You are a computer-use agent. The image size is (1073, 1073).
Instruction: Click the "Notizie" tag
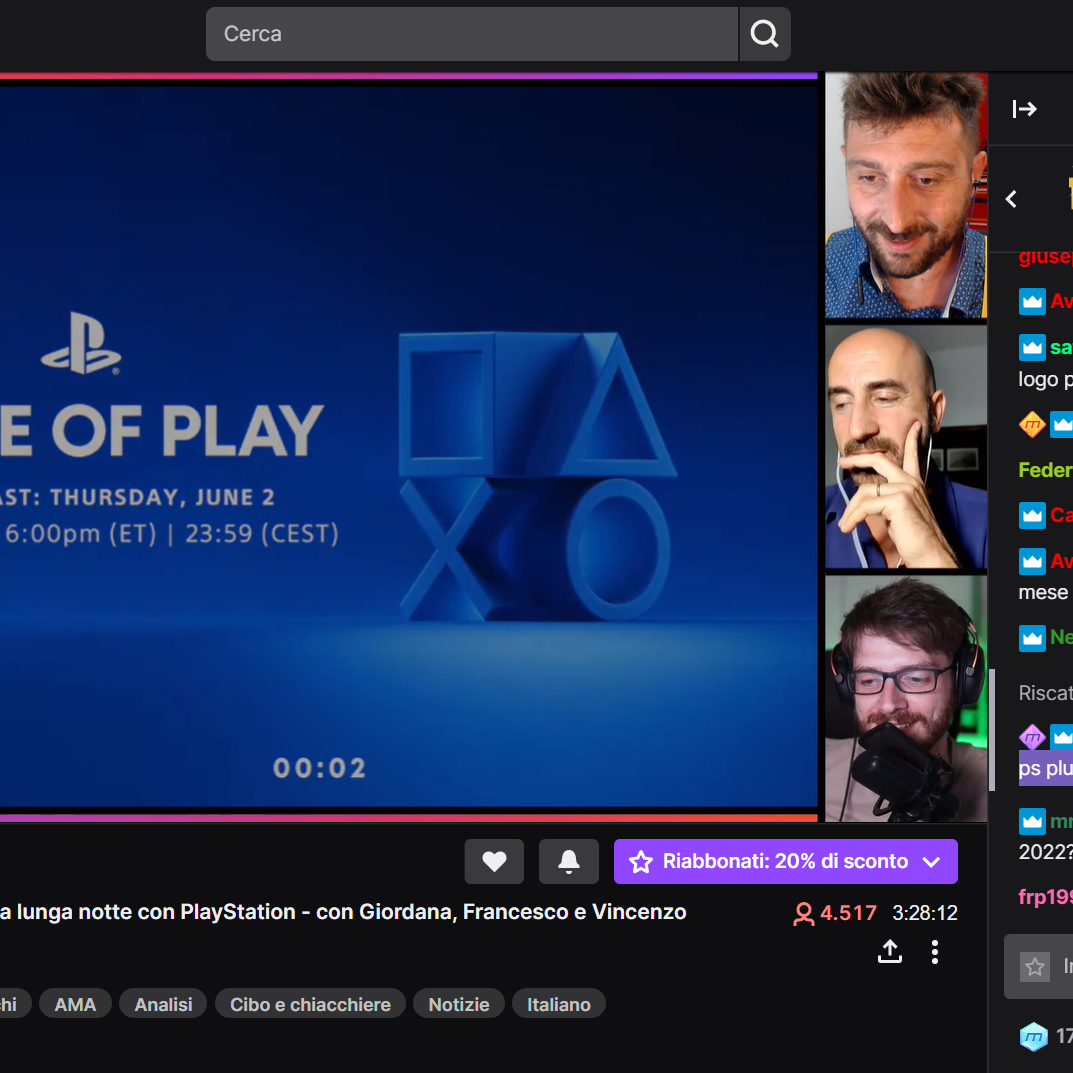[x=458, y=1004]
